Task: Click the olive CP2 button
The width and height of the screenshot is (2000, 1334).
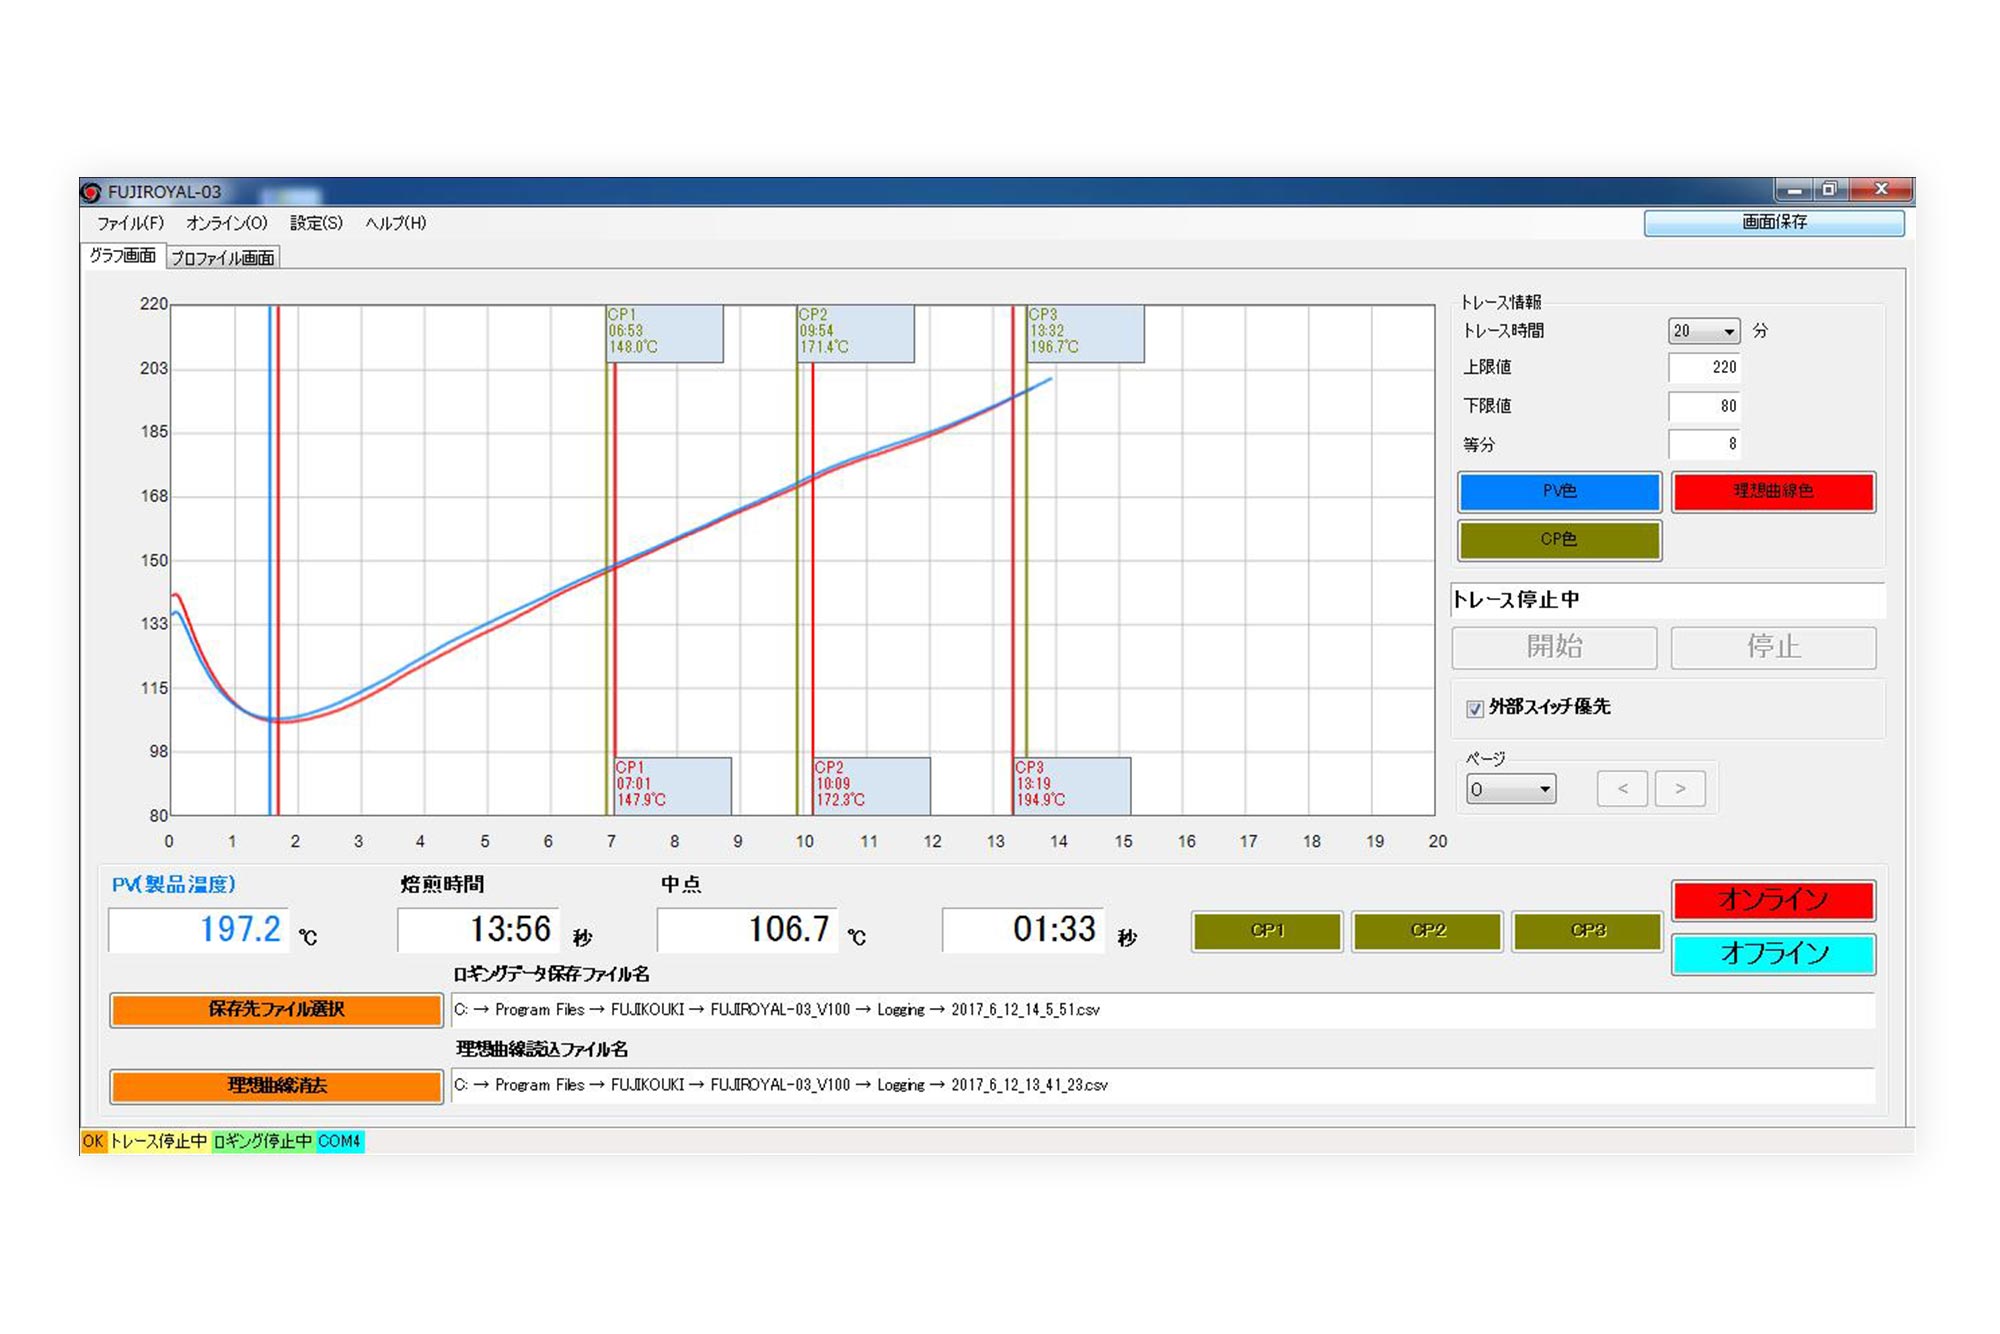Action: click(x=1427, y=931)
